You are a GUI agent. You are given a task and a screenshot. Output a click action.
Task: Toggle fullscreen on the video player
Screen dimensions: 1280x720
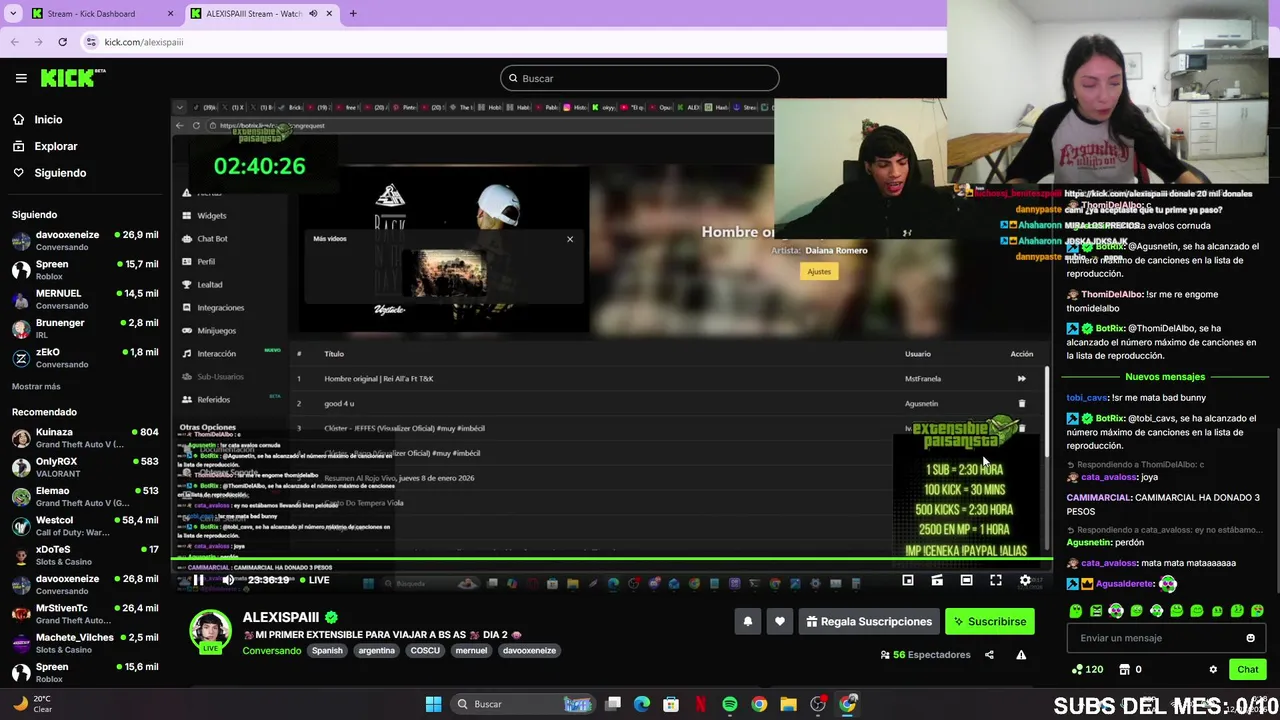tap(996, 580)
